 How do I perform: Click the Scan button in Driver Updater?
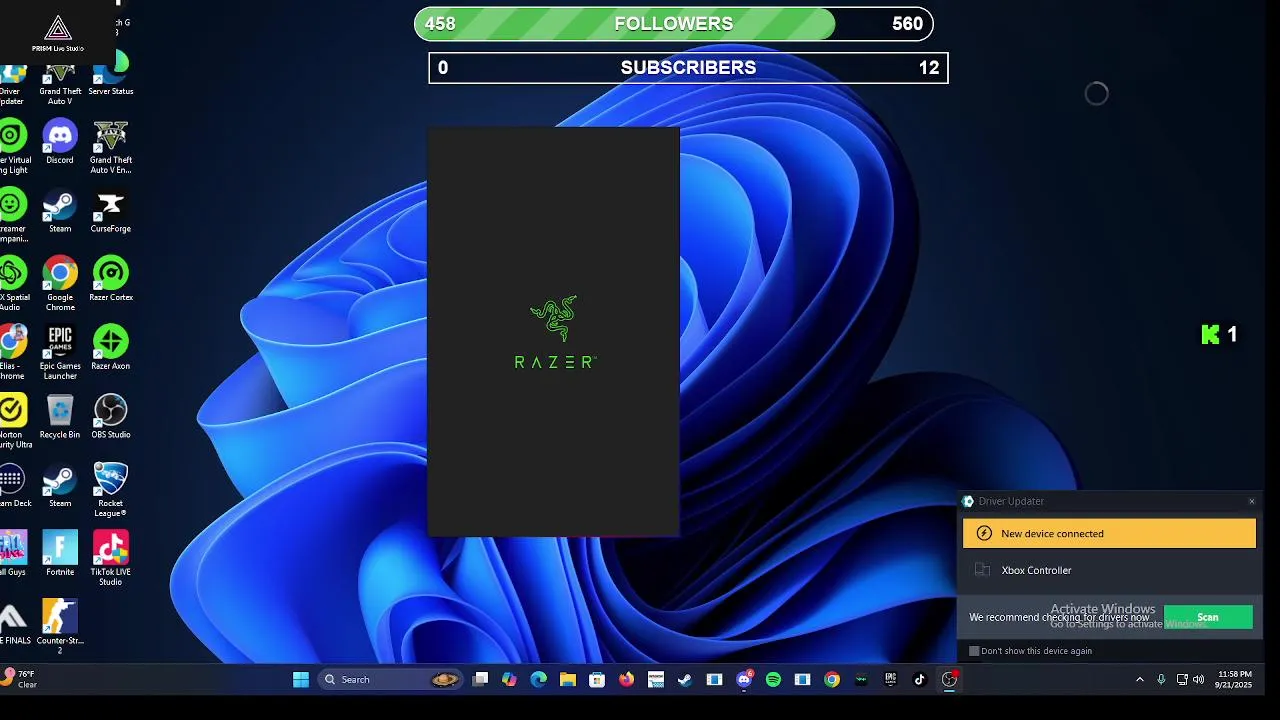point(1208,617)
